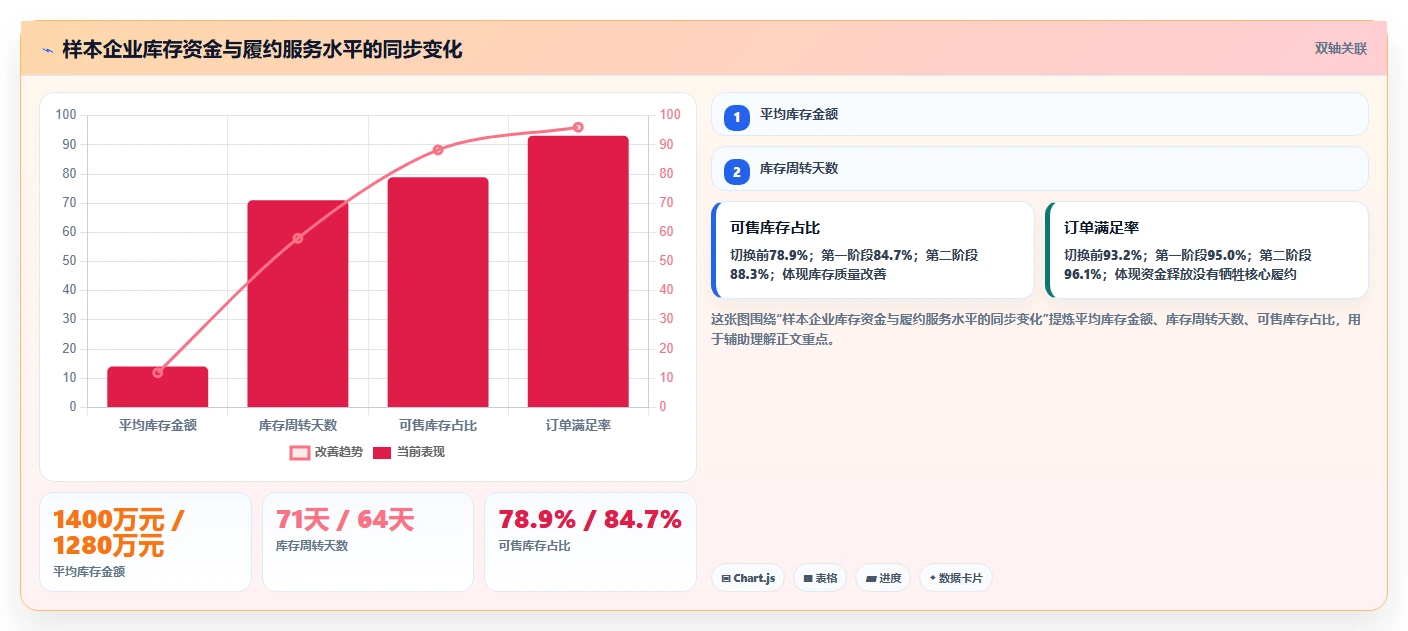The width and height of the screenshot is (1408, 631).
Task: Click the 数据卡片 tag
Action: point(956,578)
